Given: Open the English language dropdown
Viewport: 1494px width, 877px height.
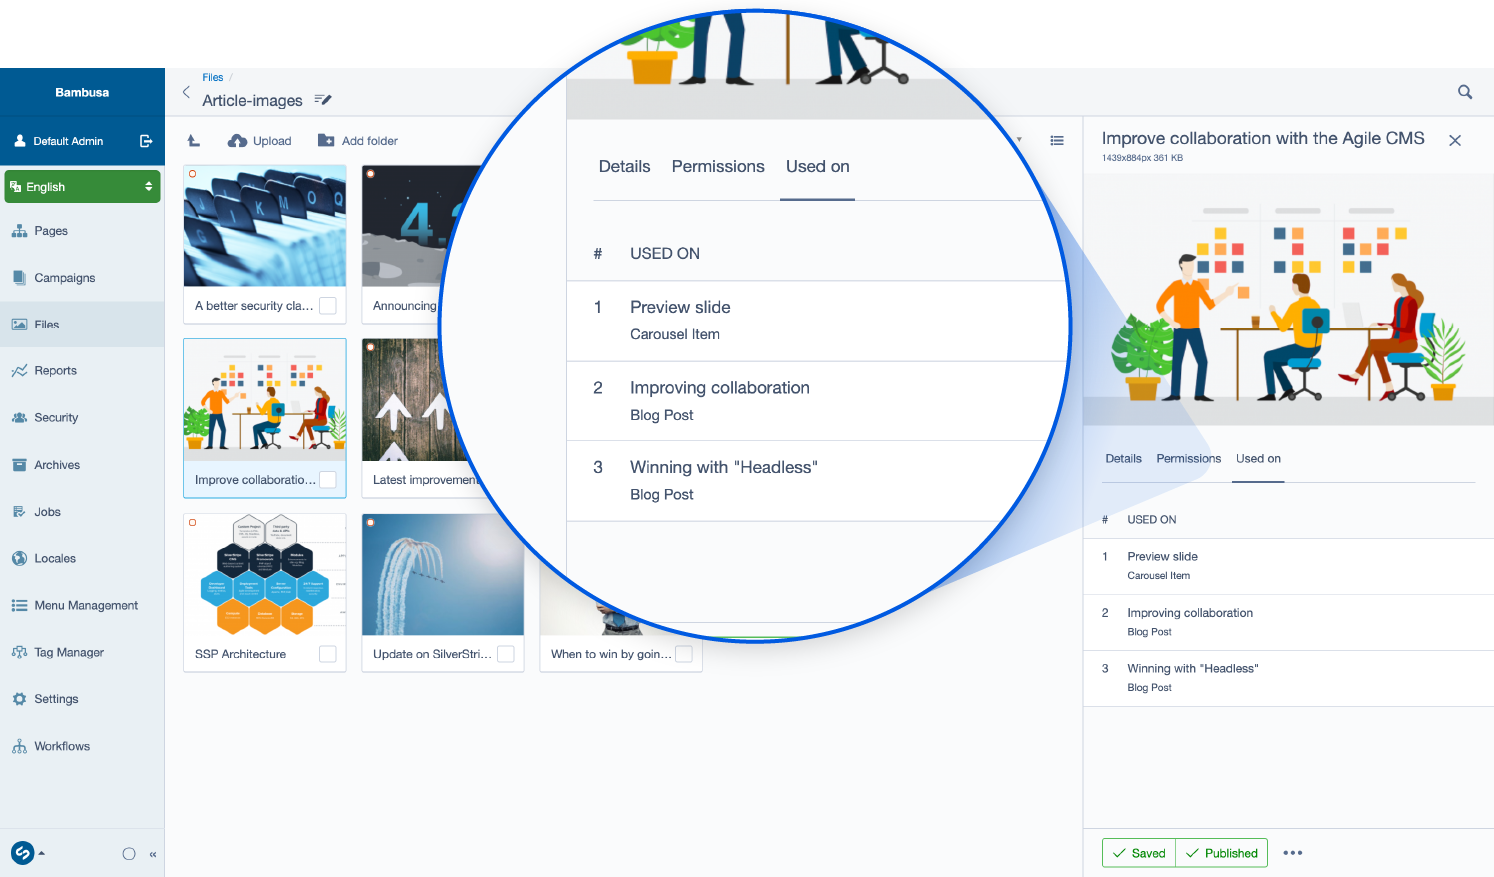Looking at the screenshot, I should 83,187.
